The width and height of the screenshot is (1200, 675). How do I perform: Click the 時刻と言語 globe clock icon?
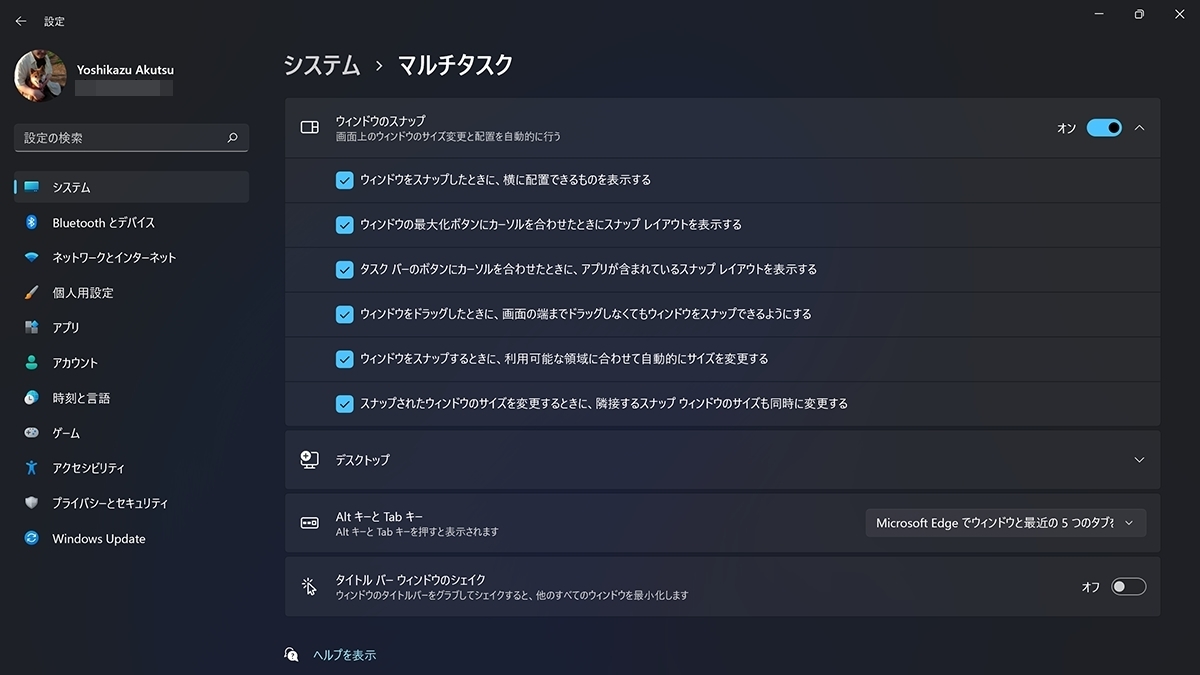click(x=31, y=398)
